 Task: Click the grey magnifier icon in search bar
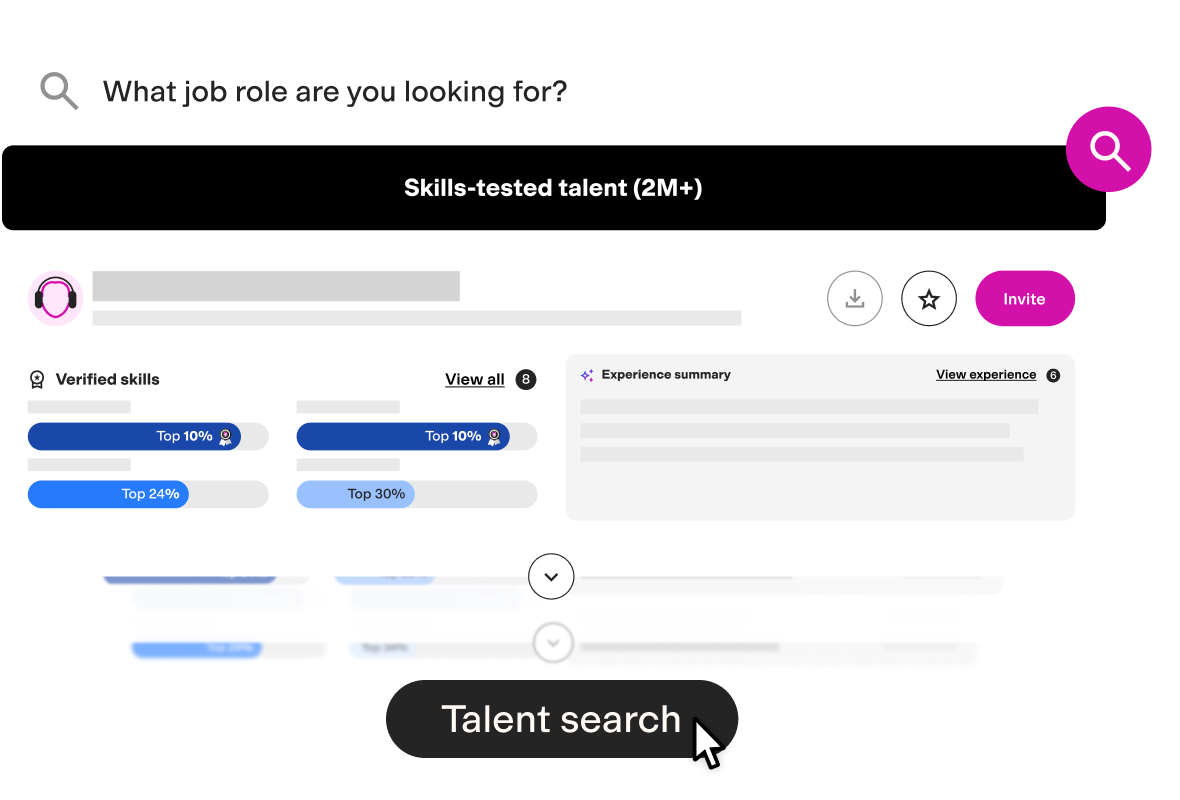click(x=59, y=91)
